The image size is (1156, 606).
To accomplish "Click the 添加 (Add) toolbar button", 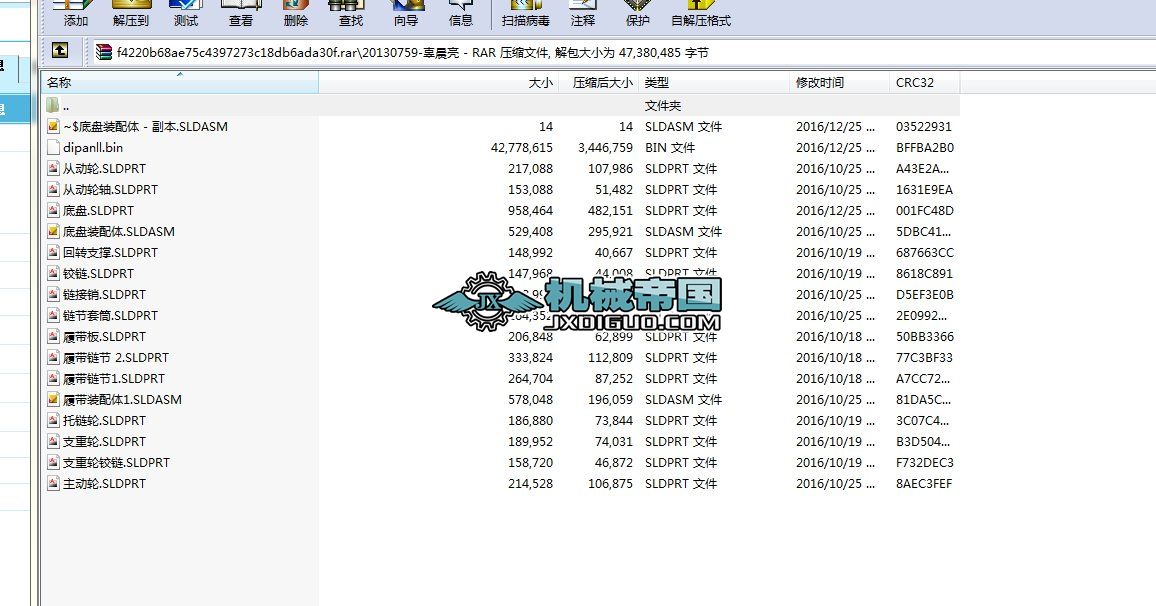I will click(x=75, y=14).
